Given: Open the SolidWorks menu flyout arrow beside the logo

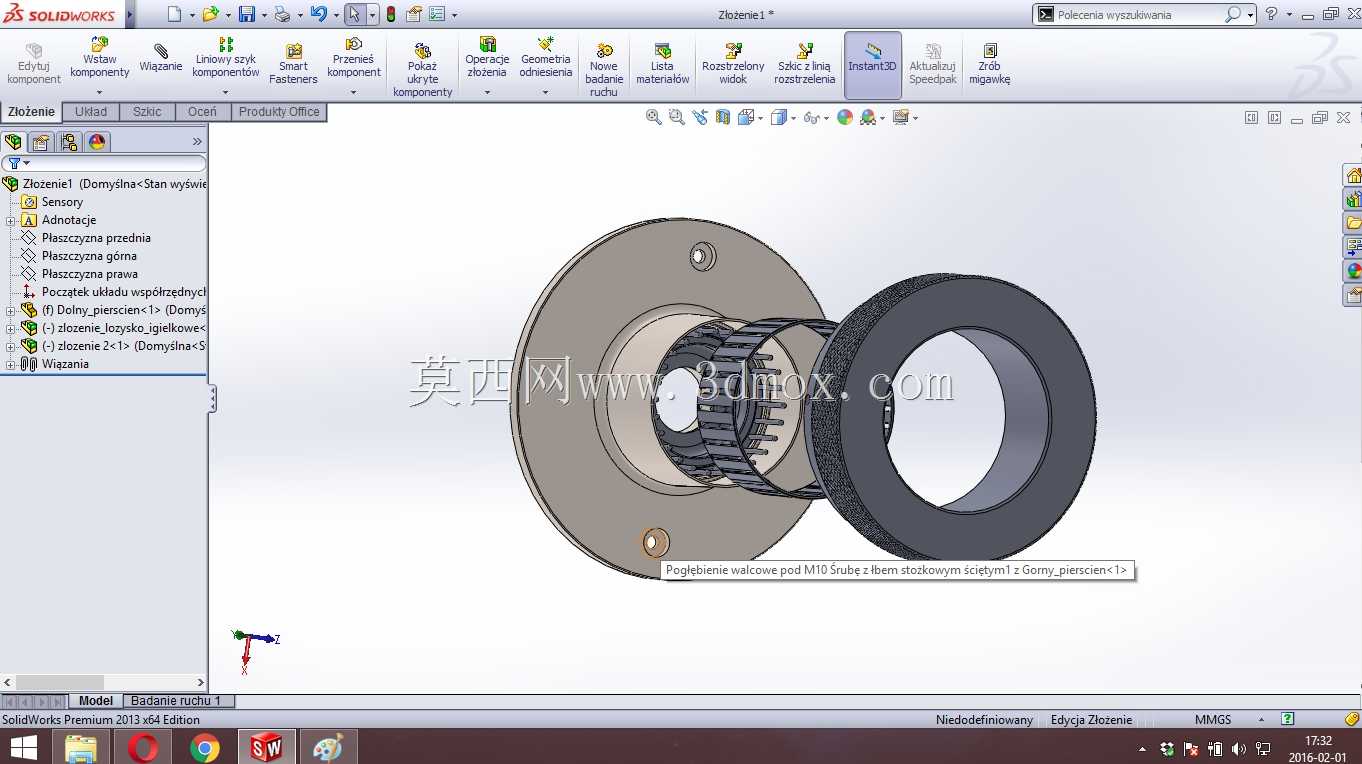Looking at the screenshot, I should tap(130, 14).
